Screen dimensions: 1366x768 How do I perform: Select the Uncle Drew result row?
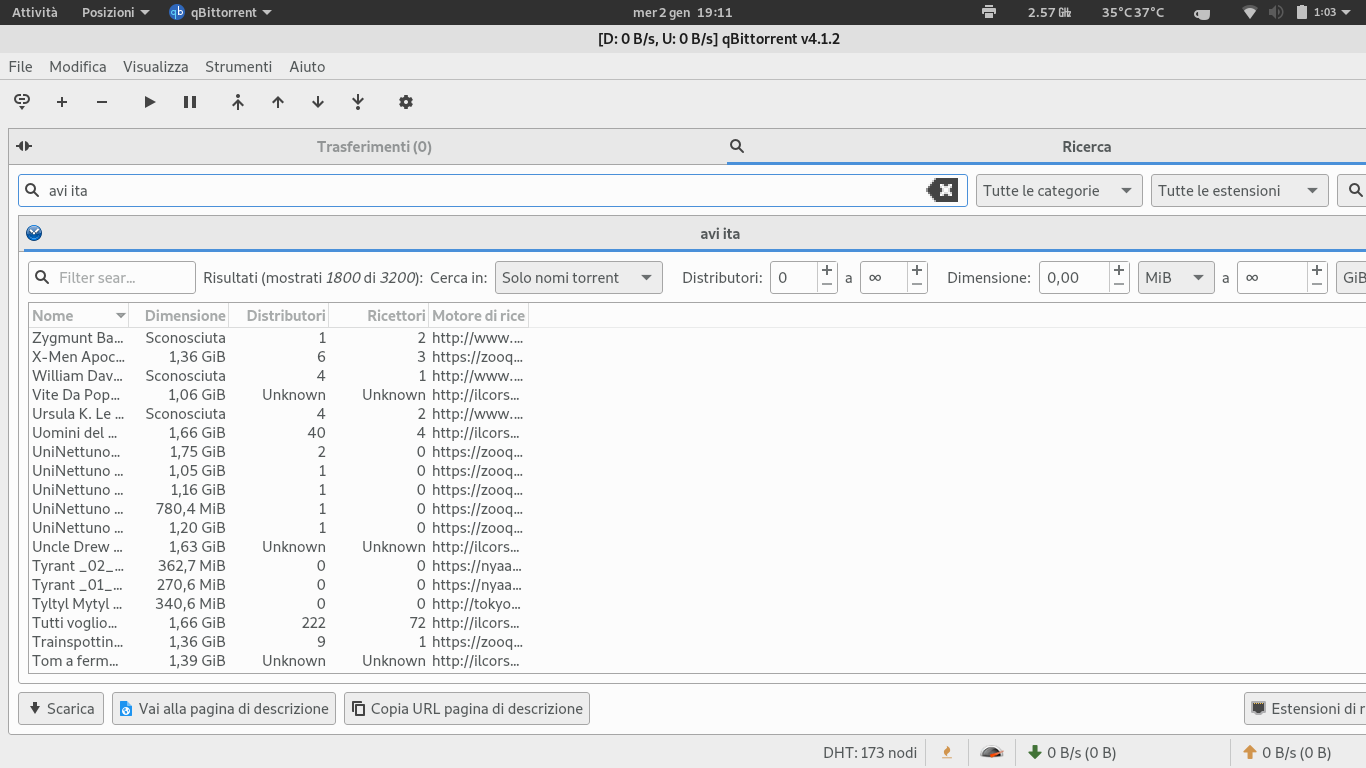(278, 546)
